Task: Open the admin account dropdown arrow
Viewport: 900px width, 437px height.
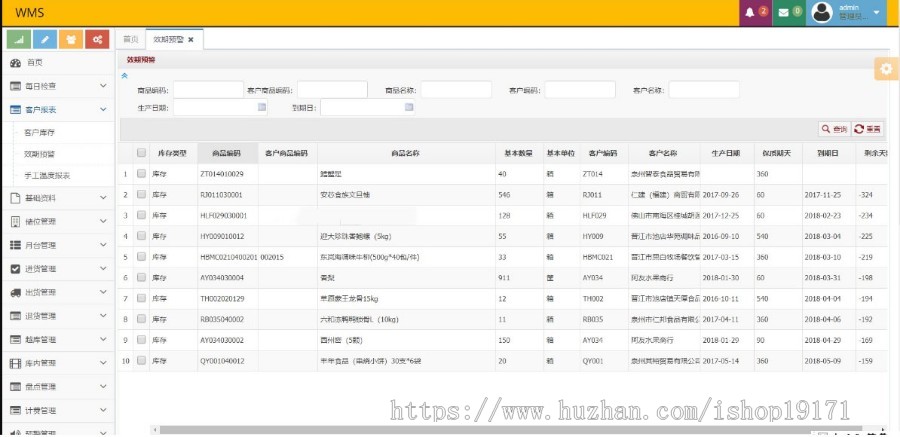Action: click(x=876, y=12)
